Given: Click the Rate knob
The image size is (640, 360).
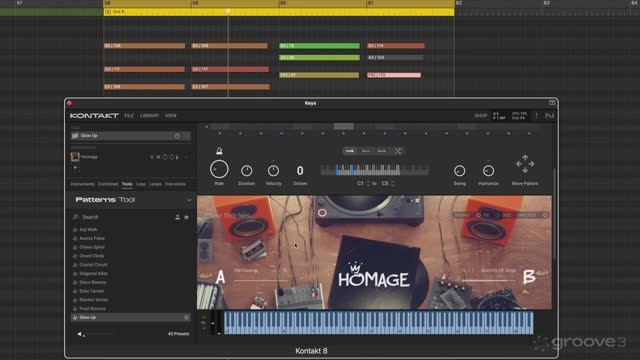Looking at the screenshot, I should [x=219, y=169].
